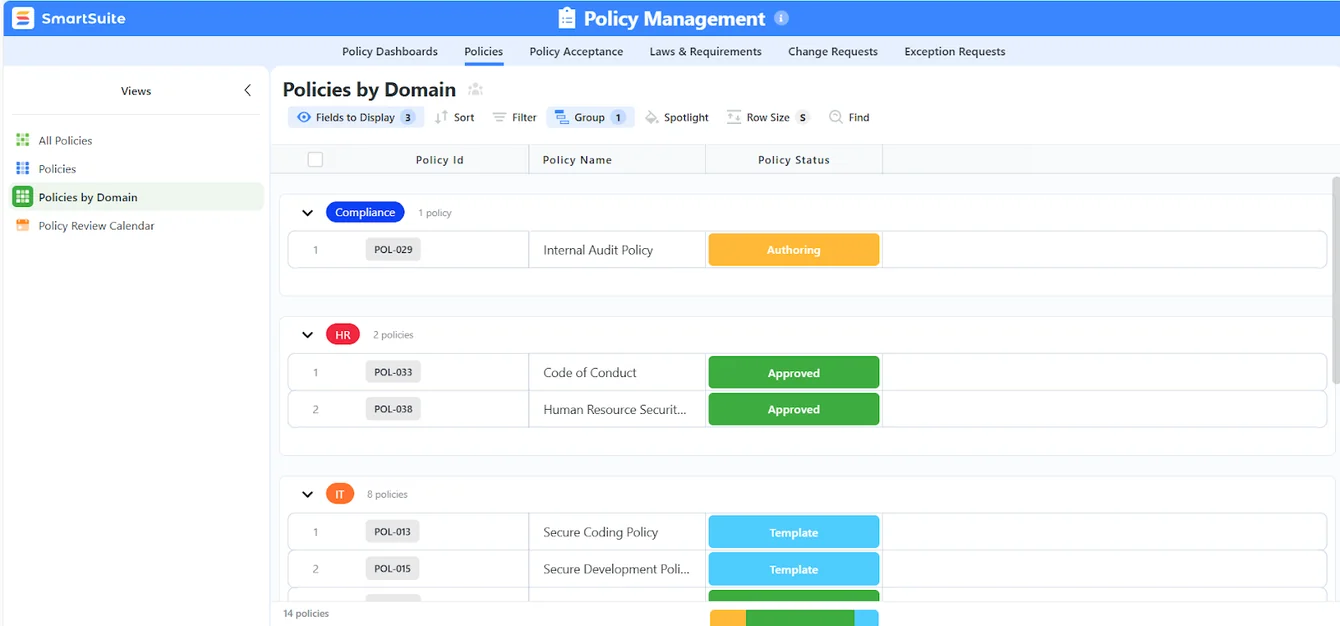Click the blue Policies view icon
Screen dimensions: 1340x626
pos(23,168)
